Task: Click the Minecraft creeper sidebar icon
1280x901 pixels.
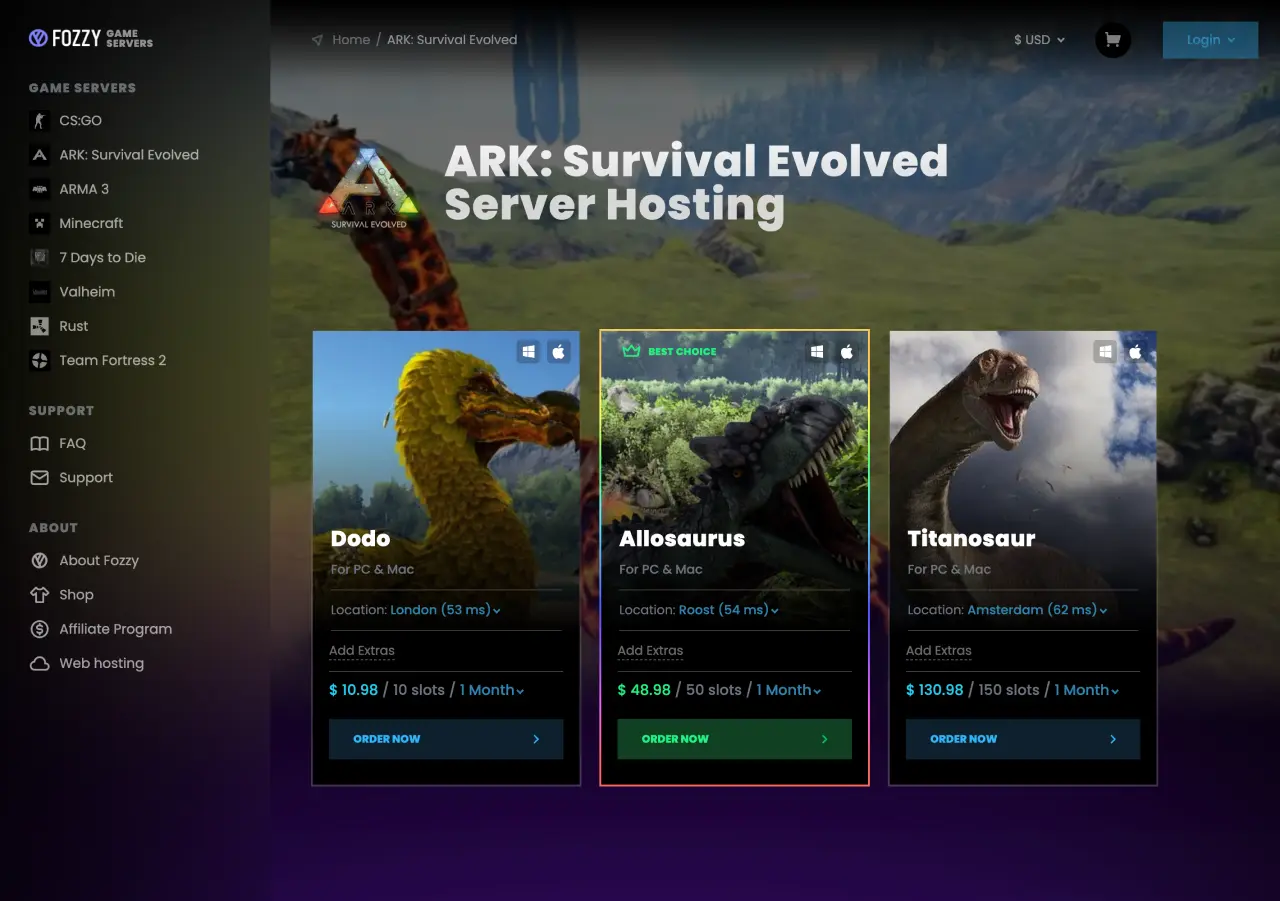Action: pos(39,223)
